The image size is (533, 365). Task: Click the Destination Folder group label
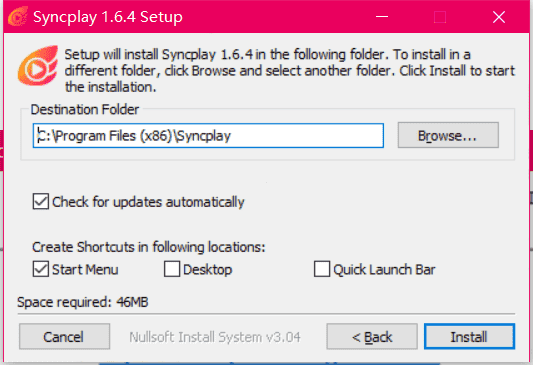coord(85,110)
